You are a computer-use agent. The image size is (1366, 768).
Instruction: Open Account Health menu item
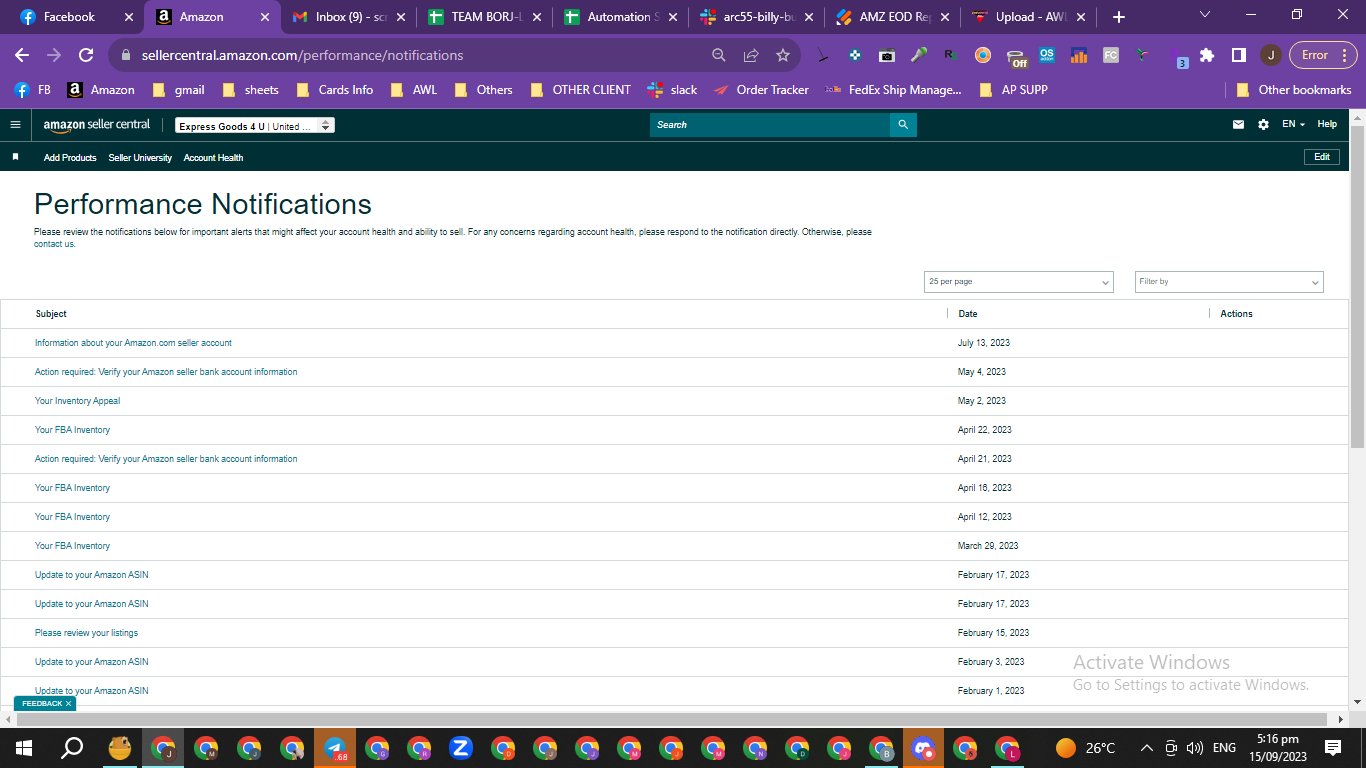(x=213, y=158)
